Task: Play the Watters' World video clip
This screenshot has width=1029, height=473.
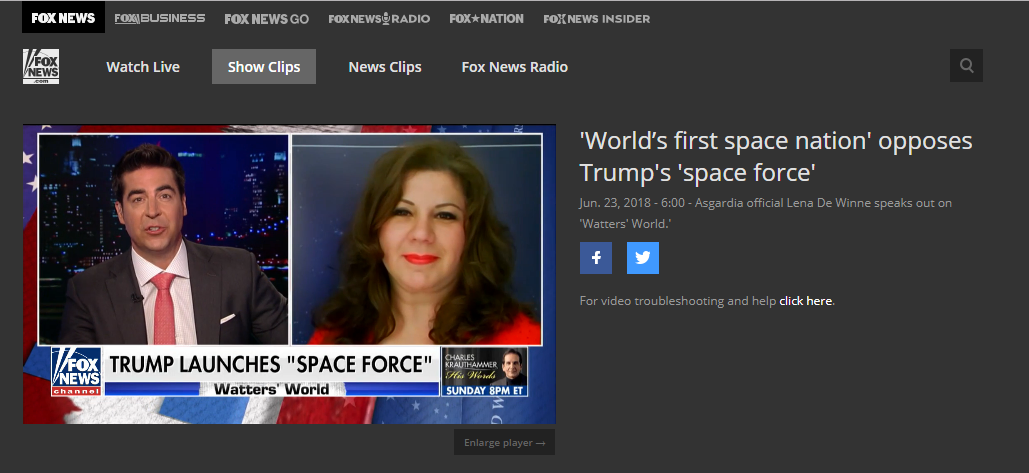Action: point(289,274)
